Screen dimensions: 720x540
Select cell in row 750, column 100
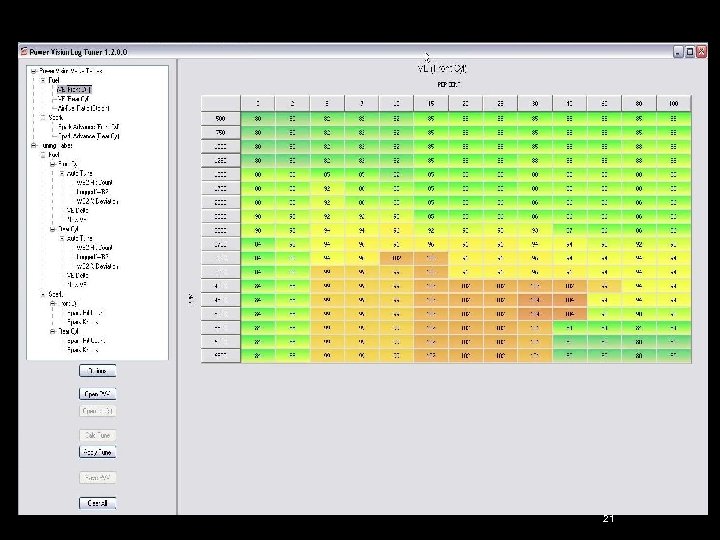click(x=674, y=133)
